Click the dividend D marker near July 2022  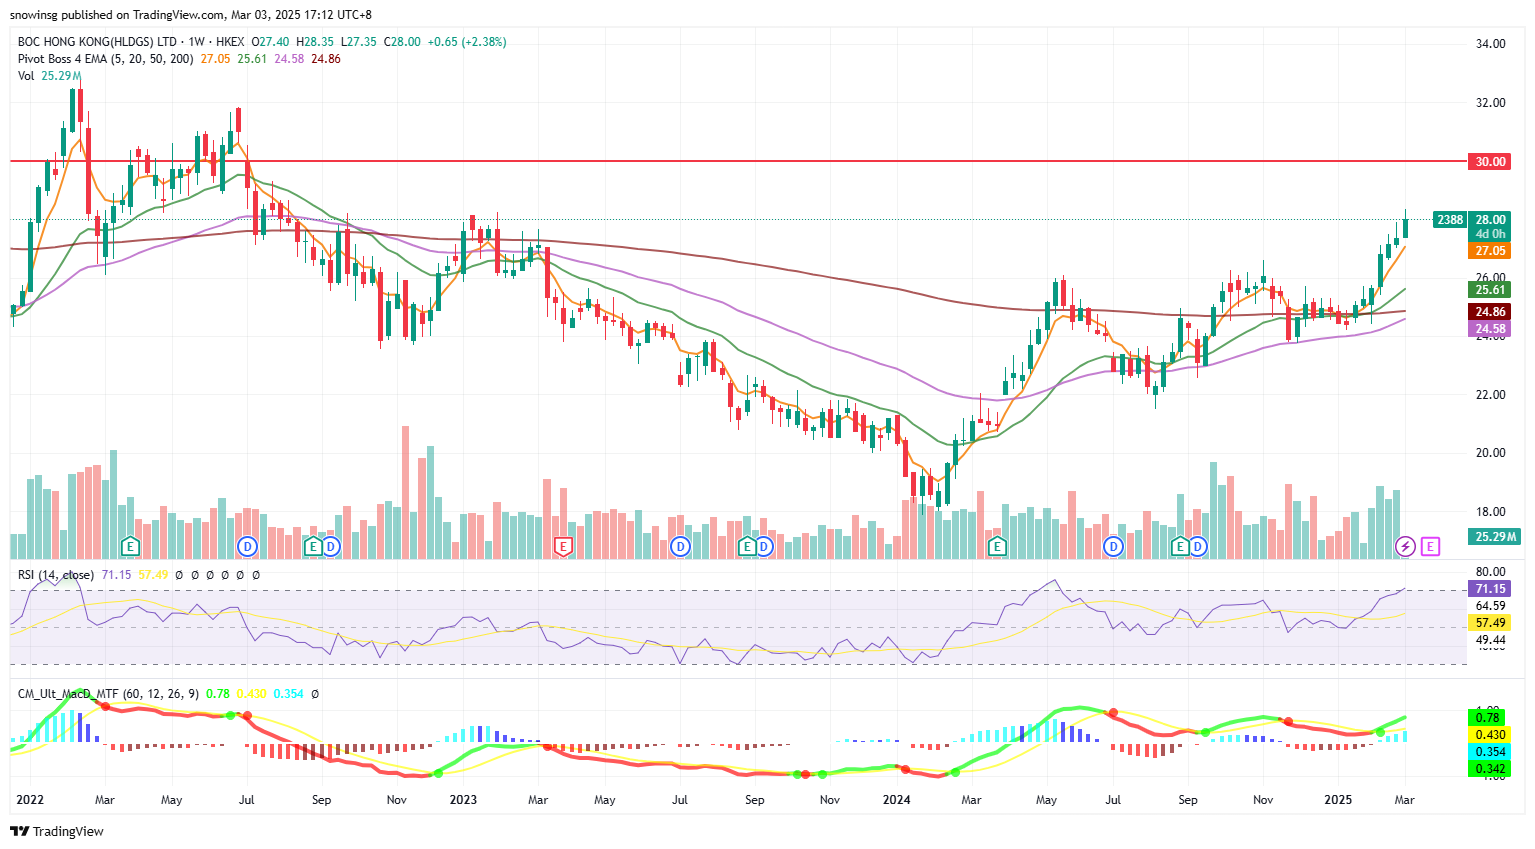click(x=248, y=546)
